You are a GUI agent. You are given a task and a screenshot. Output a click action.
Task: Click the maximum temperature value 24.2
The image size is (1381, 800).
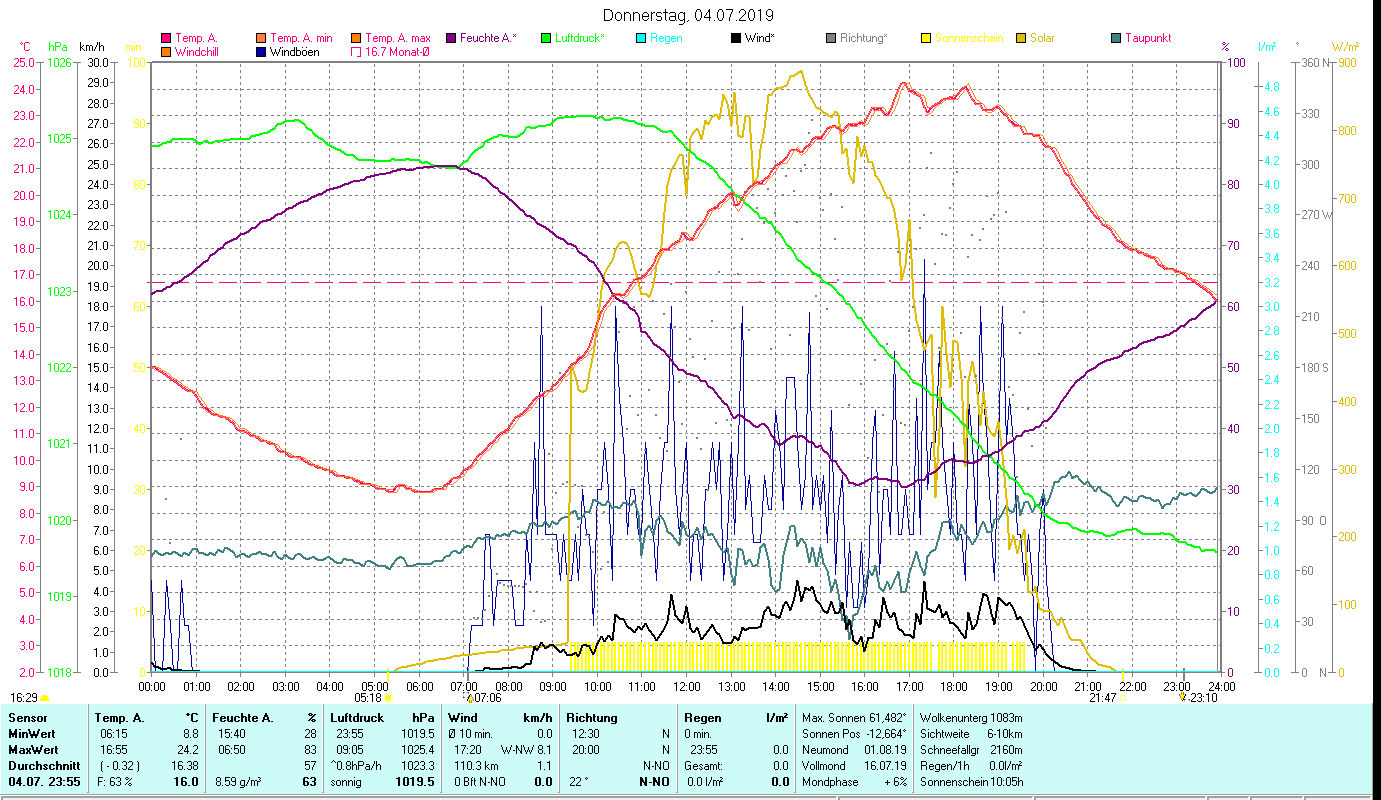186,748
